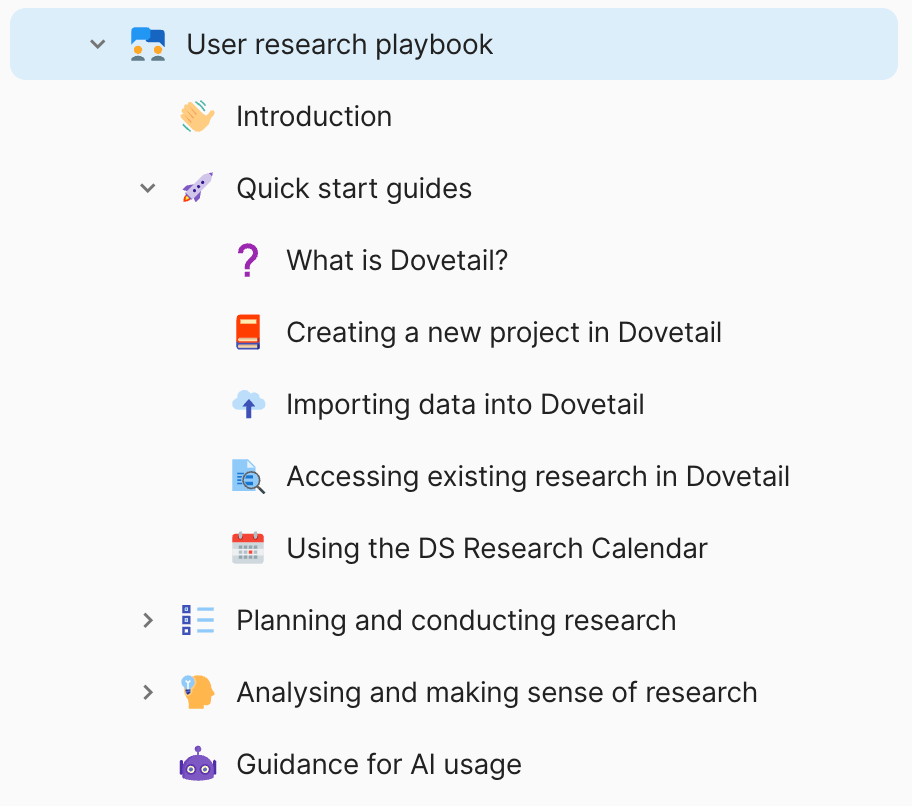Click the purple question mark icon
912x806 pixels.
click(x=247, y=261)
